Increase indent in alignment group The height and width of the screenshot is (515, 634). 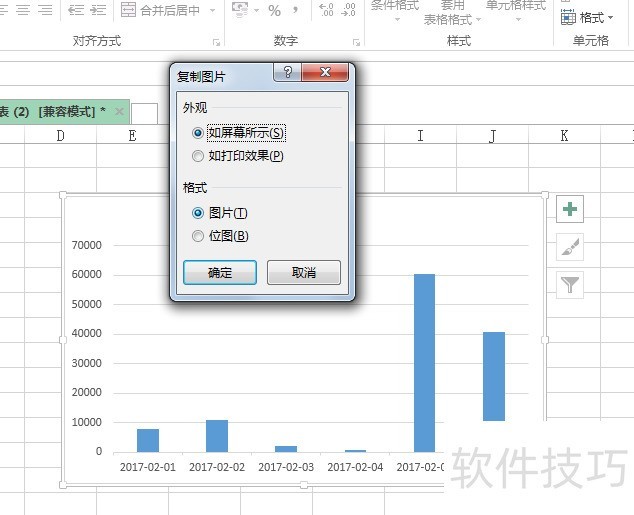tap(98, 10)
